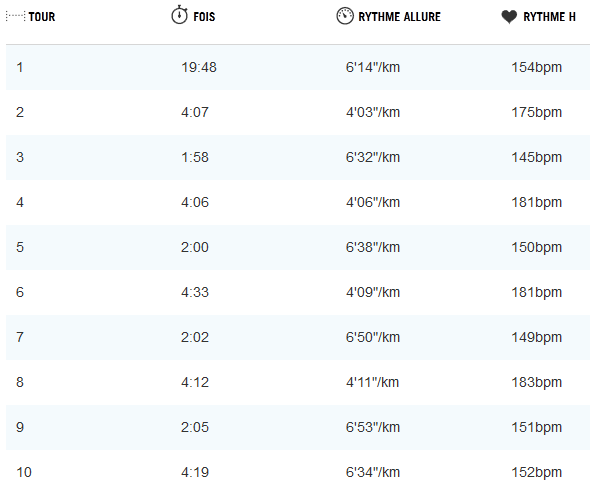This screenshot has width=590, height=495.
Task: Click the 2:05 time cell
Action: pyautogui.click(x=195, y=427)
